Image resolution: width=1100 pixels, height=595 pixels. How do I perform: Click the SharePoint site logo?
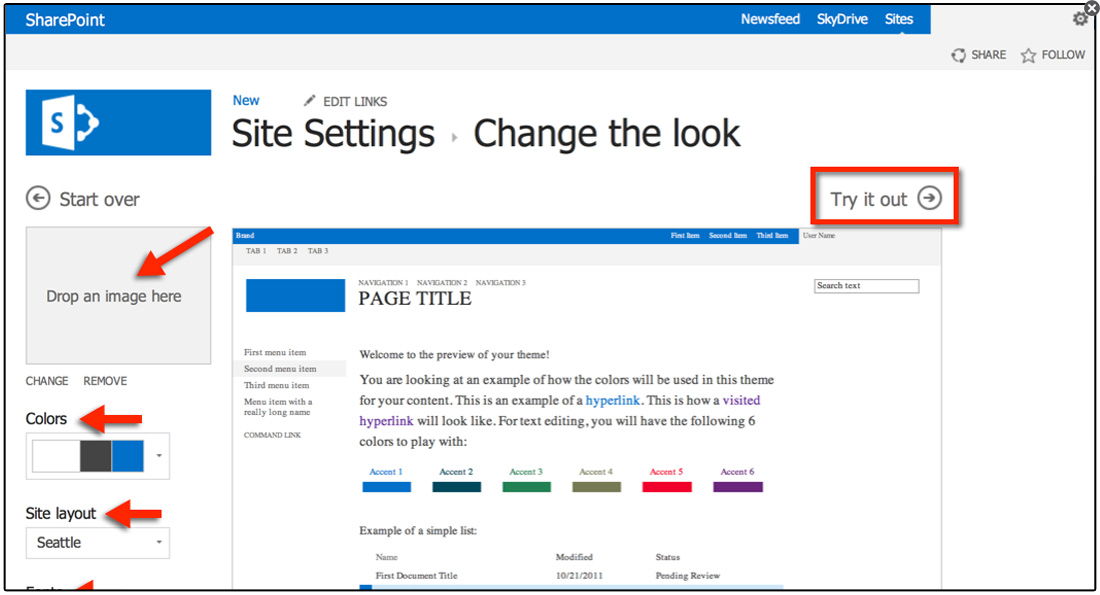pos(119,122)
